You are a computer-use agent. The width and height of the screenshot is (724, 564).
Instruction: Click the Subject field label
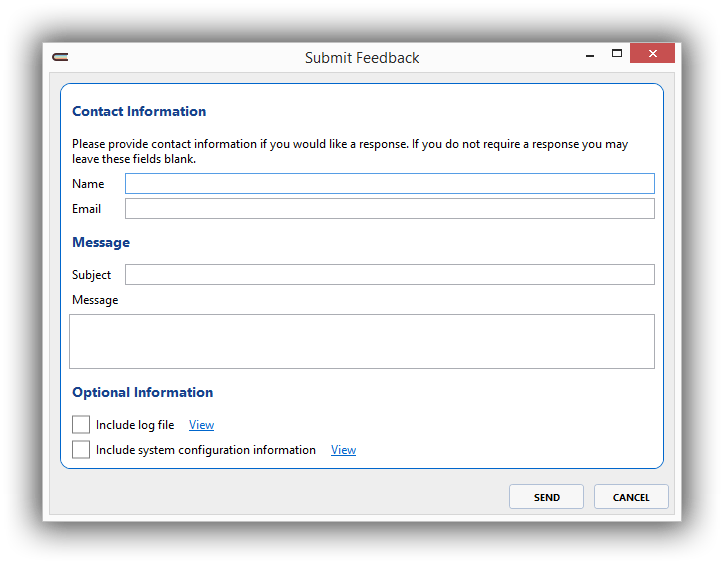point(92,275)
